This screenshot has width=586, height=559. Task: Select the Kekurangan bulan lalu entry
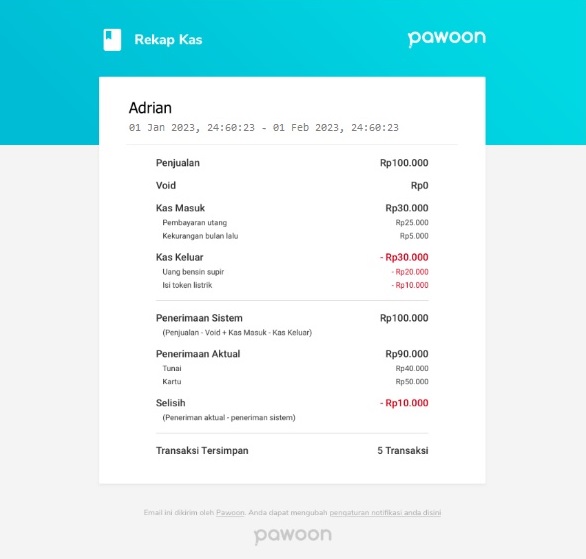[200, 236]
